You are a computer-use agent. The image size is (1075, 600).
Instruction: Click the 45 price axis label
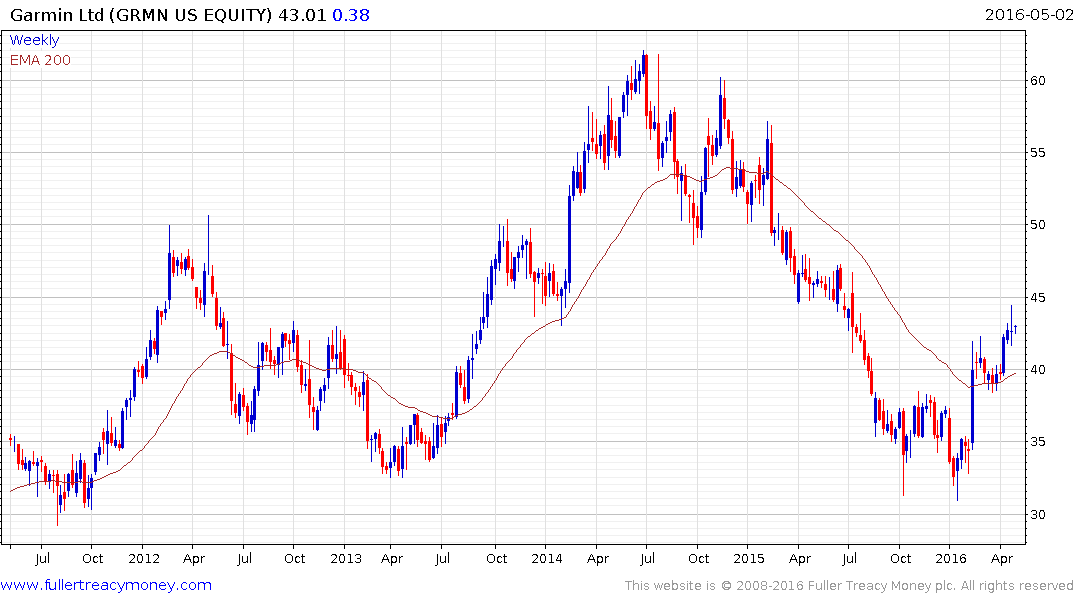pyautogui.click(x=1038, y=298)
